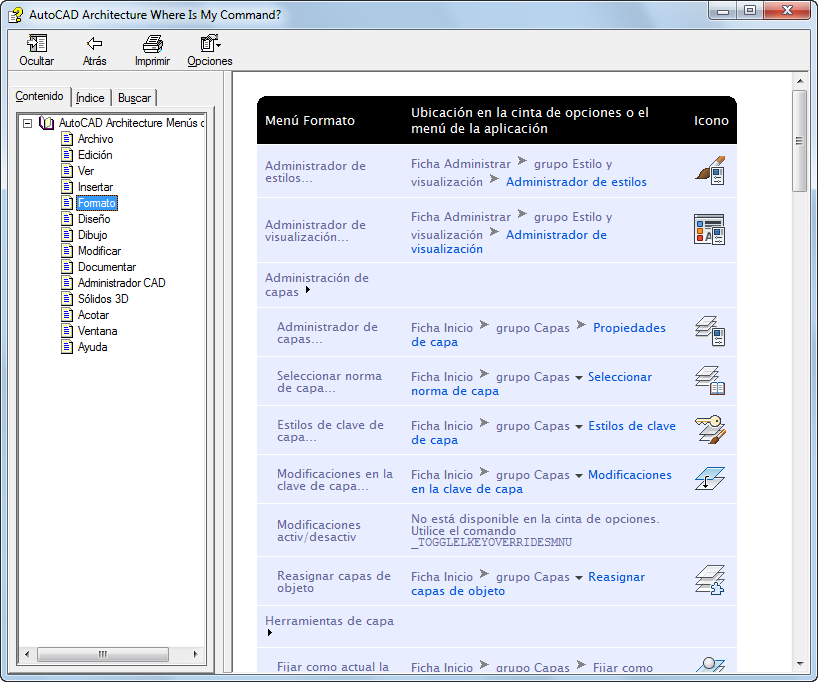The image size is (818, 682).
Task: Switch to the Buscar tab
Action: [x=134, y=98]
